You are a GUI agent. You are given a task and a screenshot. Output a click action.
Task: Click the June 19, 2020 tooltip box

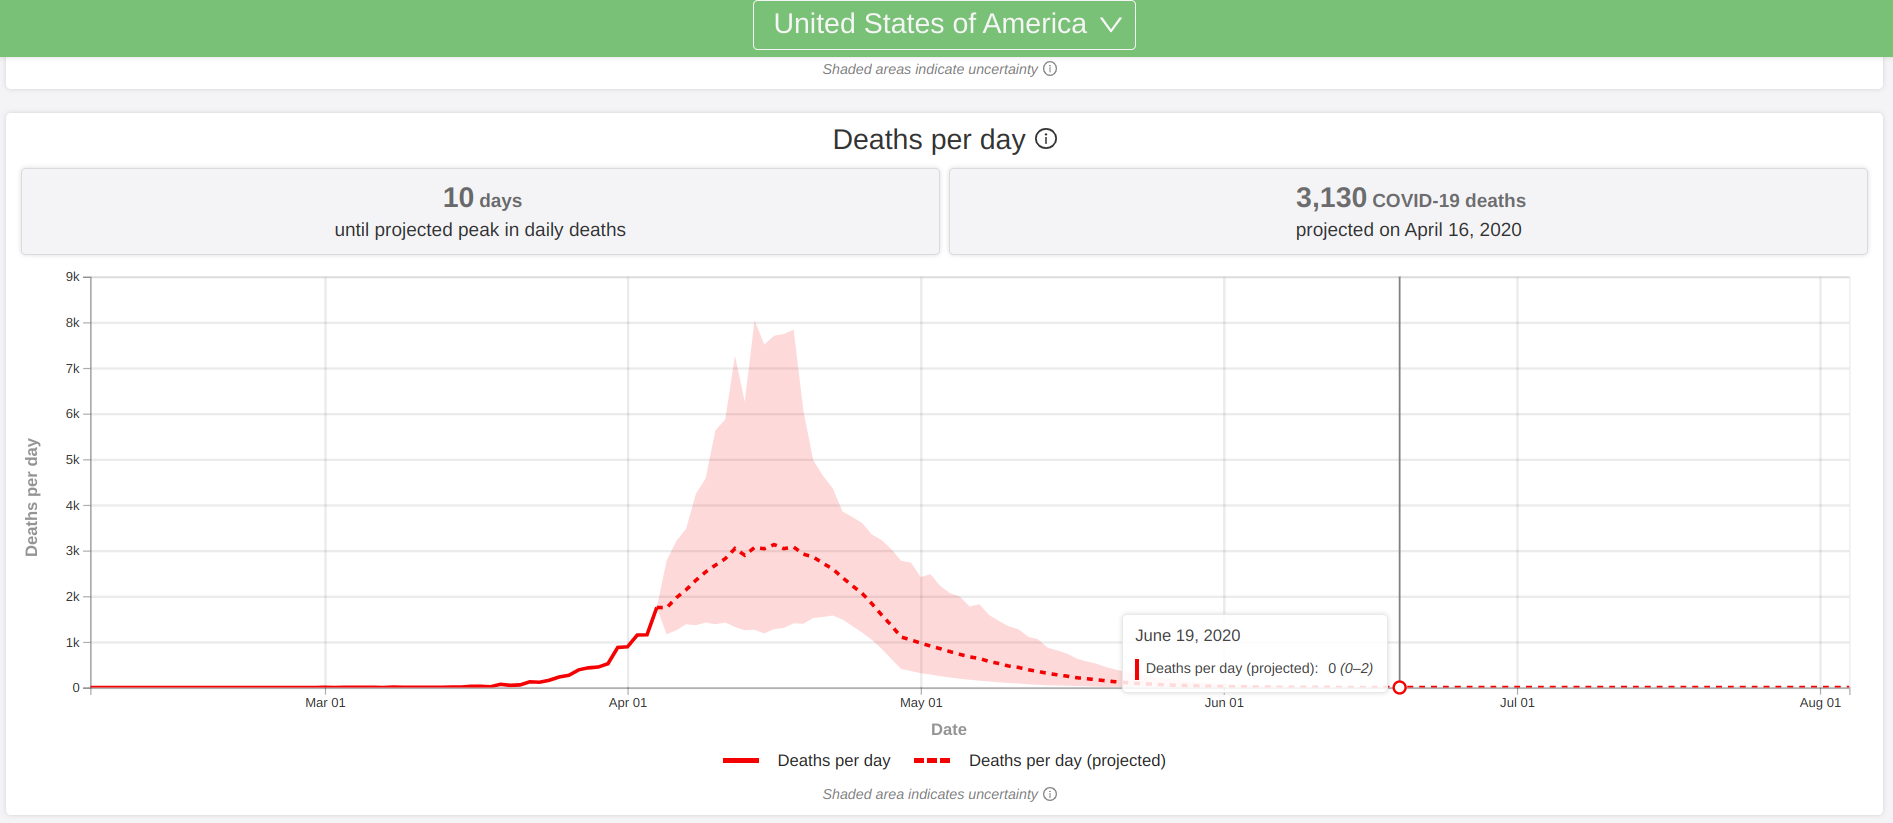(x=1254, y=652)
